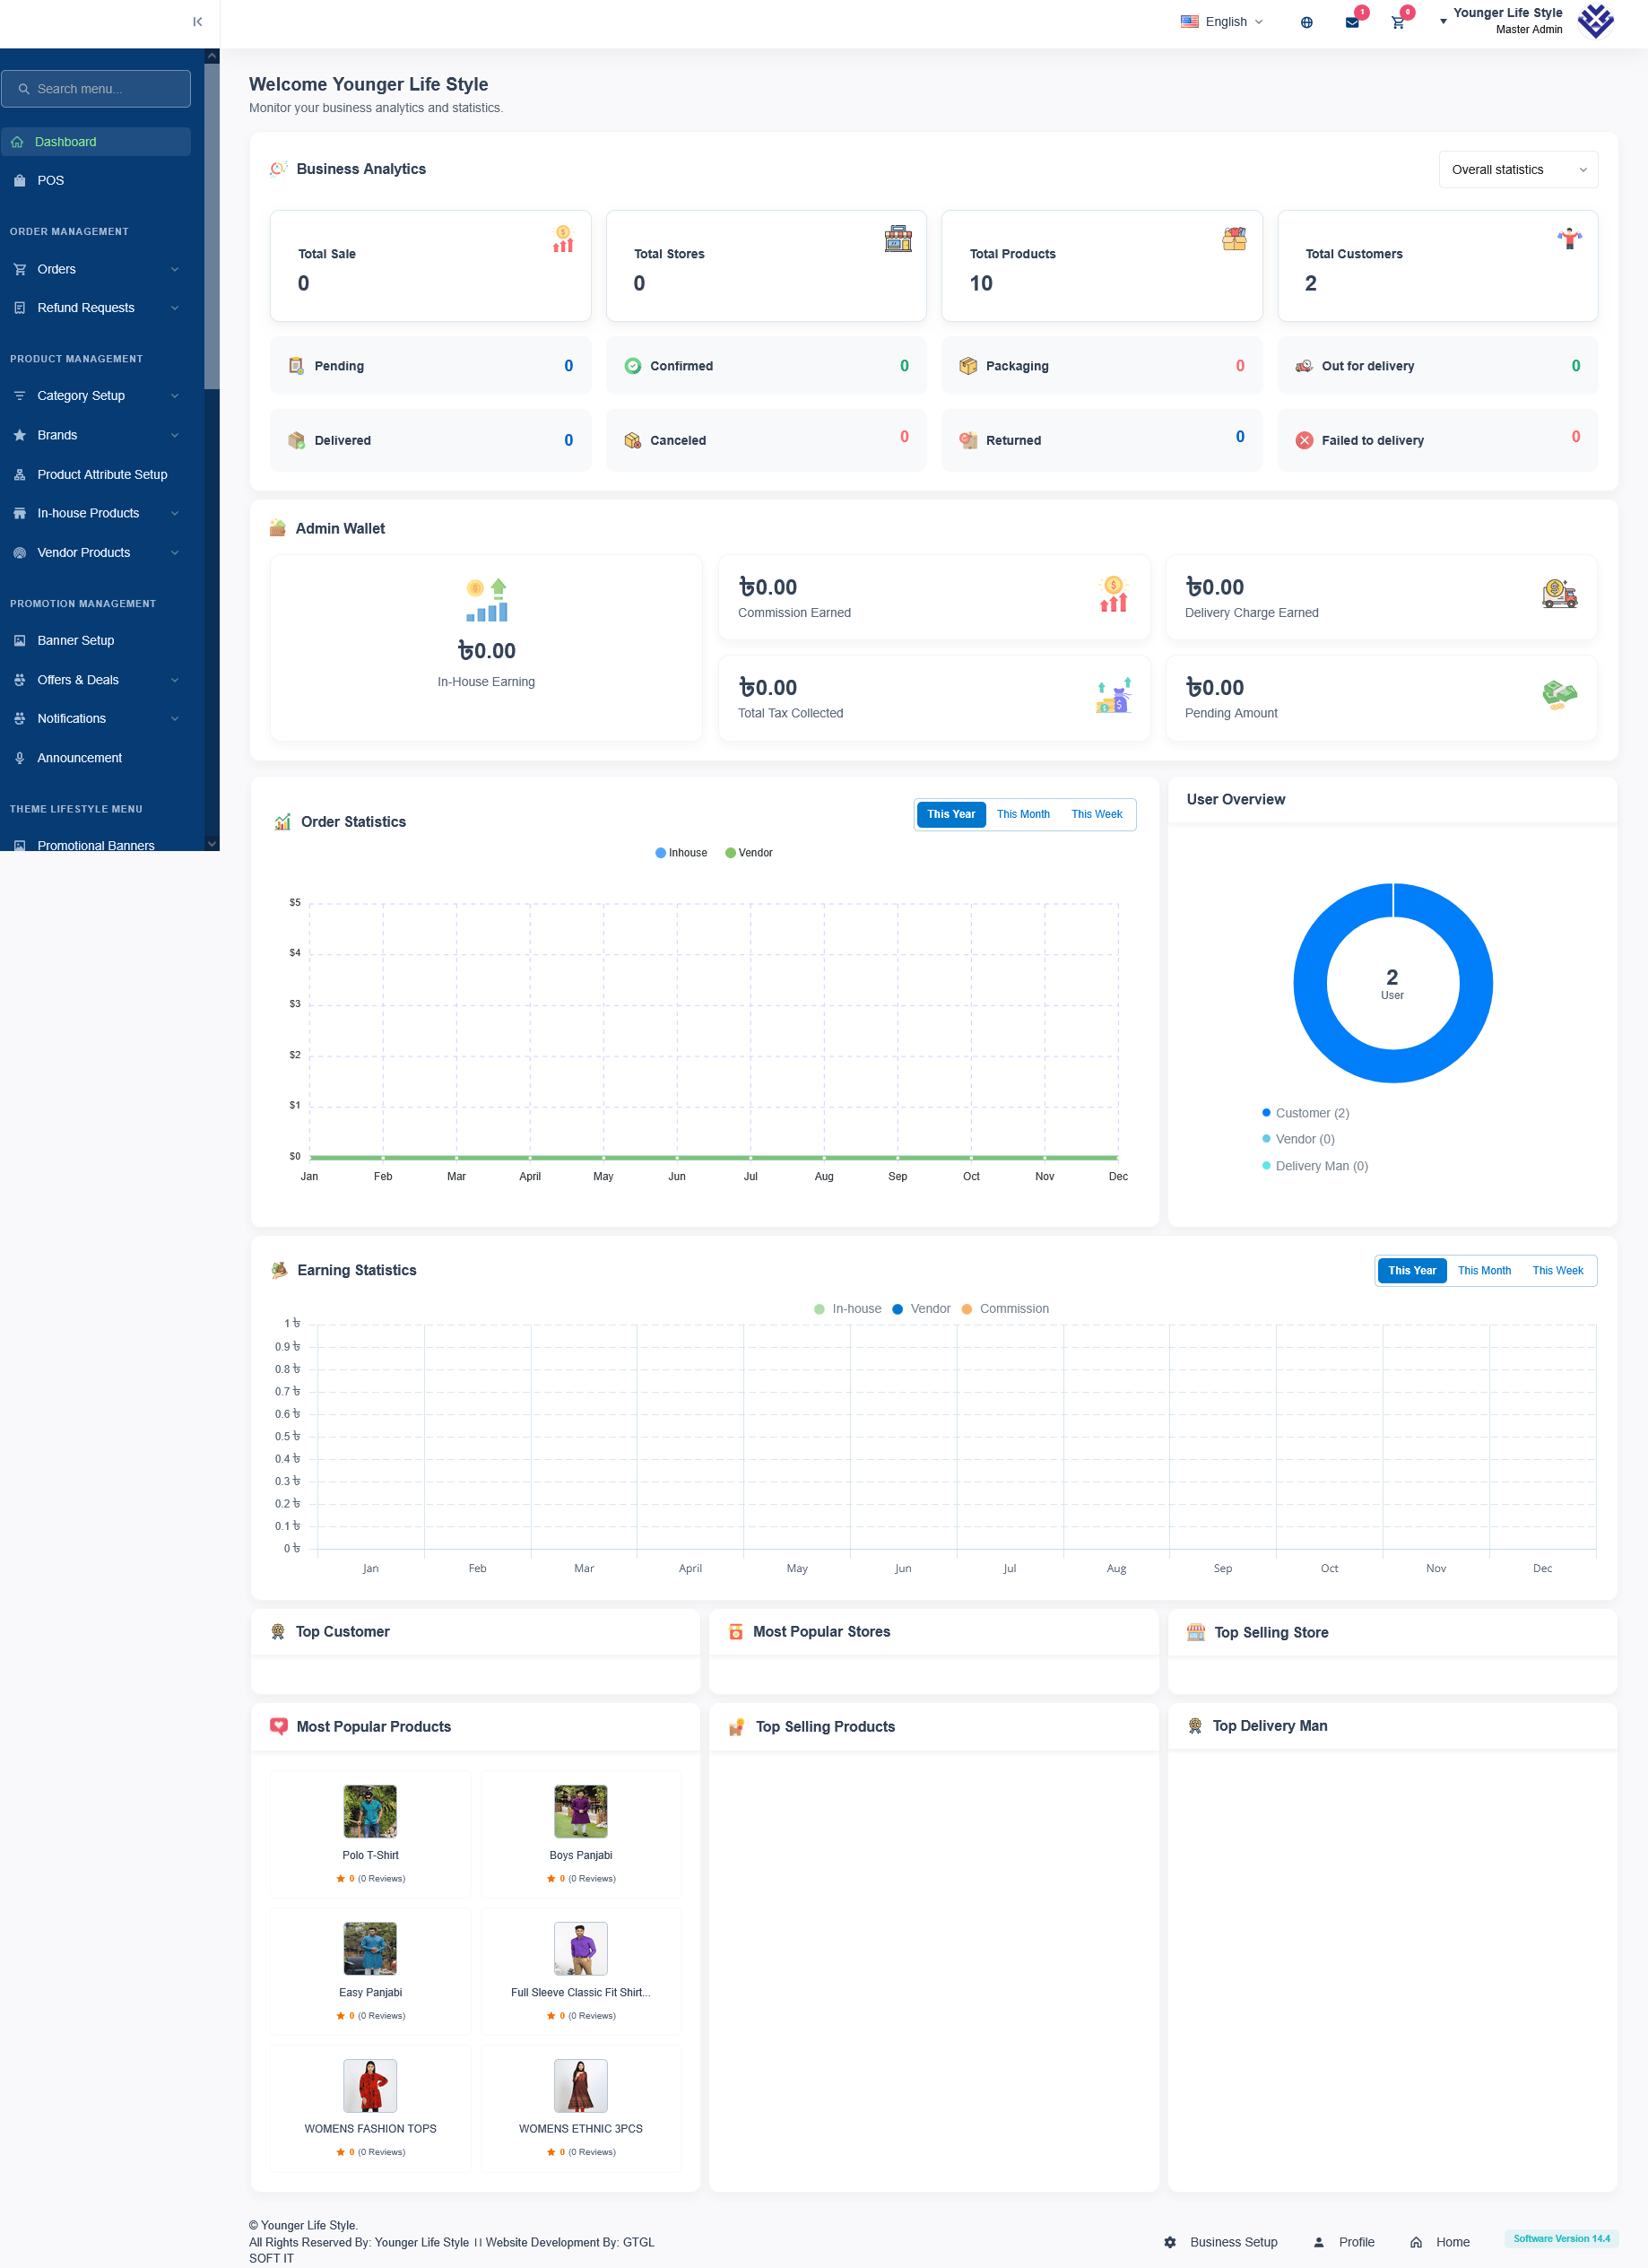This screenshot has width=1648, height=2268.
Task: Open Promotional Banners sidebar link
Action: [x=96, y=845]
